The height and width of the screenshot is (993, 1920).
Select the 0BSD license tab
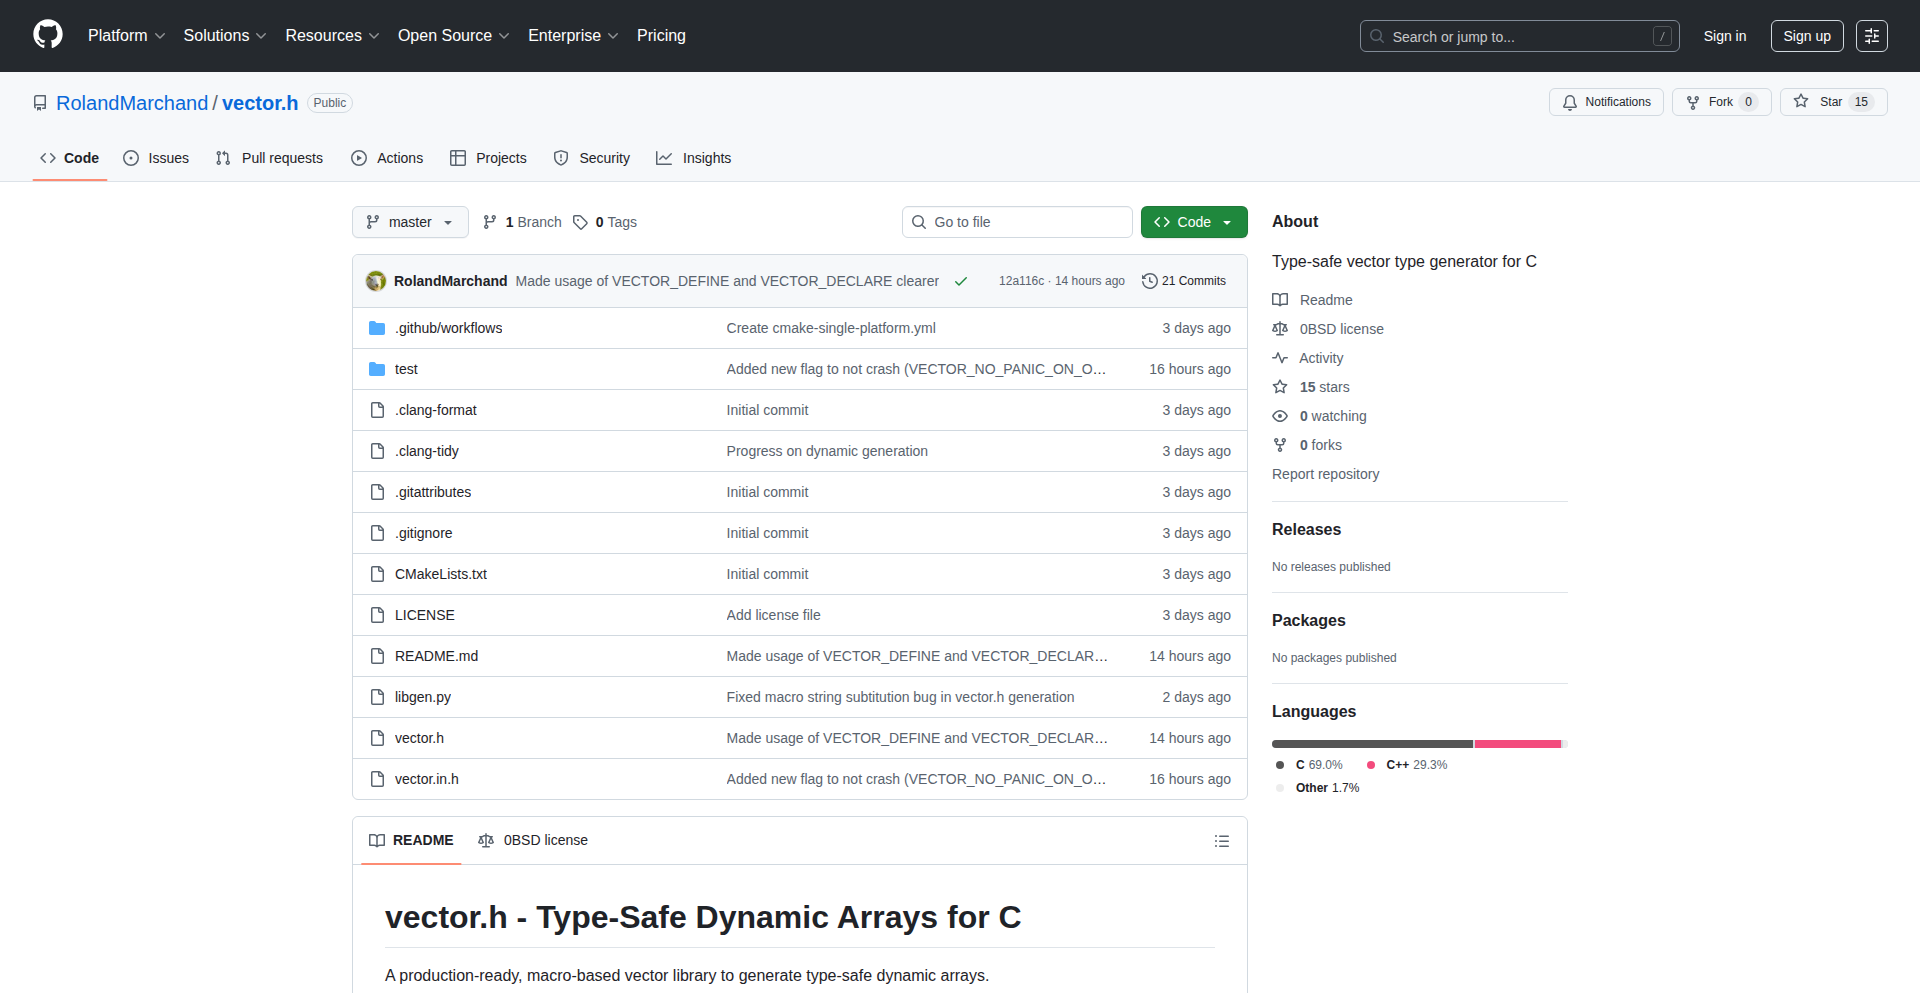(533, 841)
